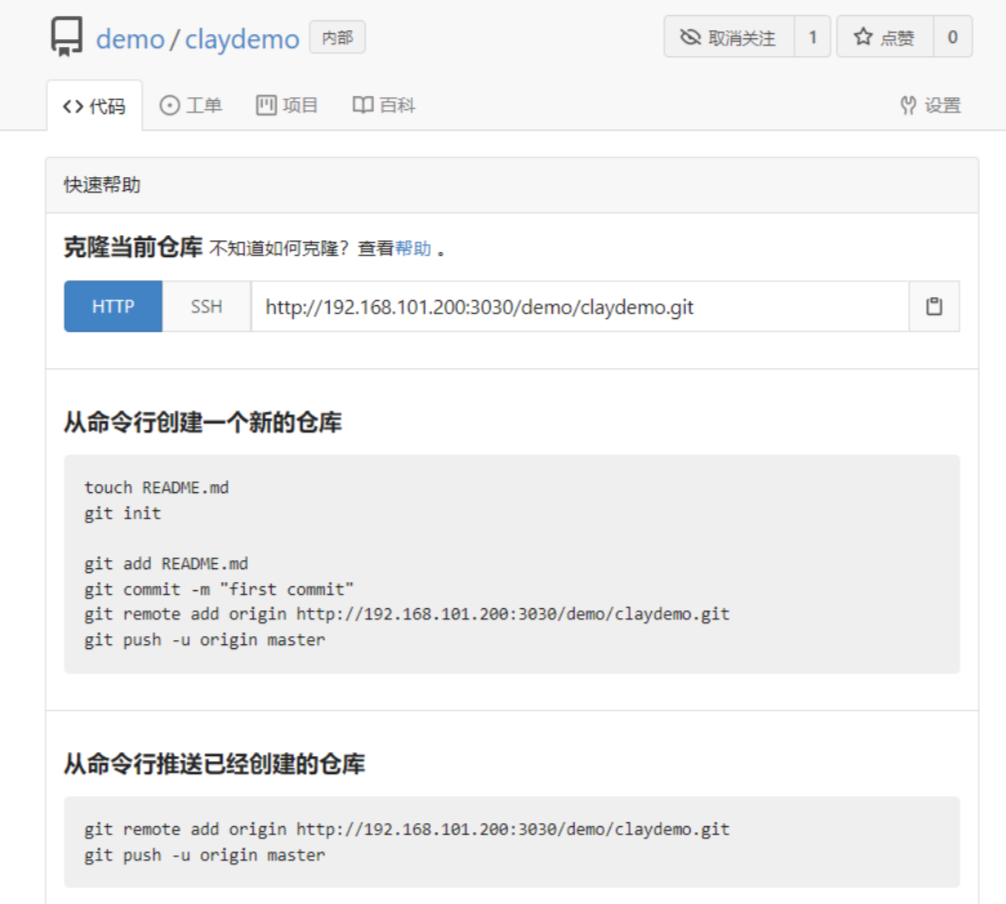The width and height of the screenshot is (1006, 904).
Task: Click the projects board icon
Action: point(266,106)
